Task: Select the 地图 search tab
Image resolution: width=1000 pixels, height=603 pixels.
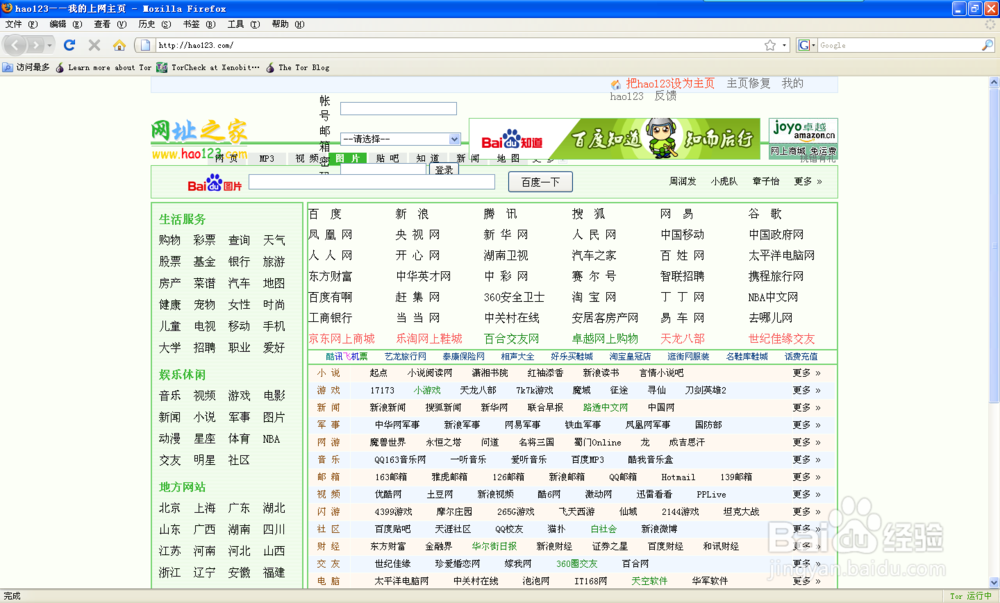Action: tap(508, 158)
